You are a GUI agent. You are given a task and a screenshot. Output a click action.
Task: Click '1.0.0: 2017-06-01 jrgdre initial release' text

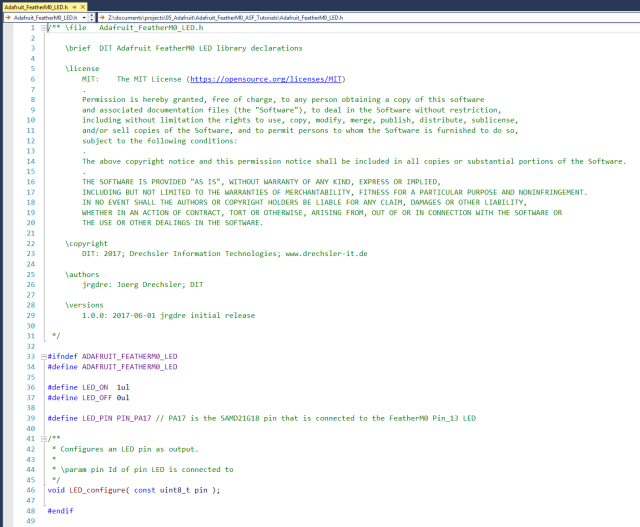169,316
